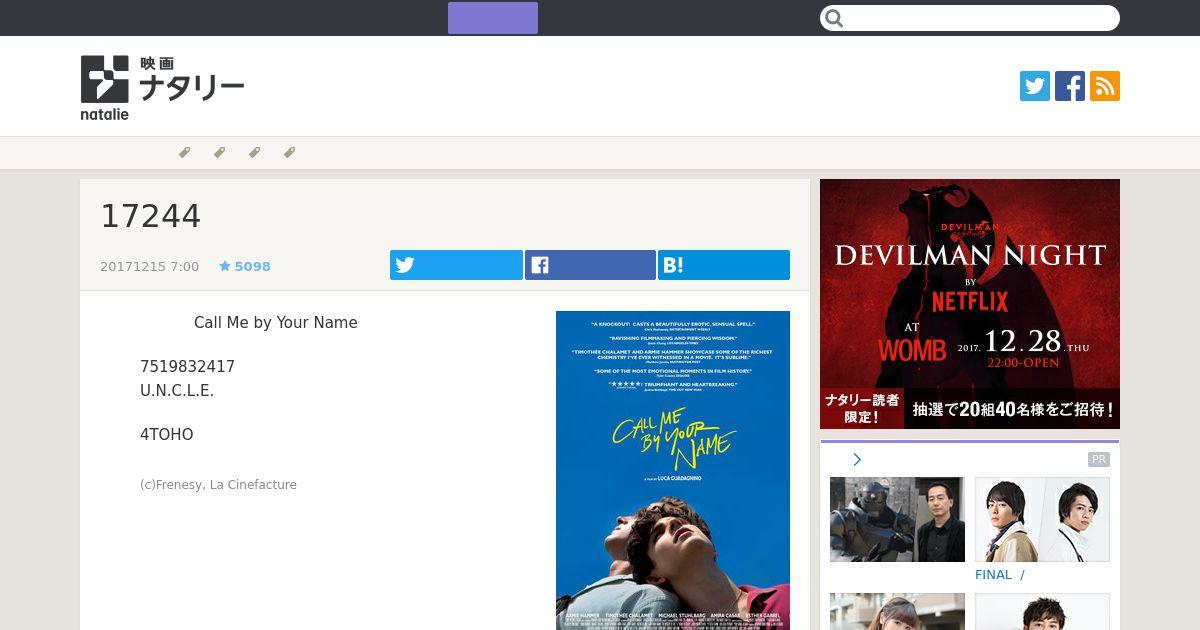Click the second tag icon
This screenshot has width=1200, height=630.
[x=219, y=153]
